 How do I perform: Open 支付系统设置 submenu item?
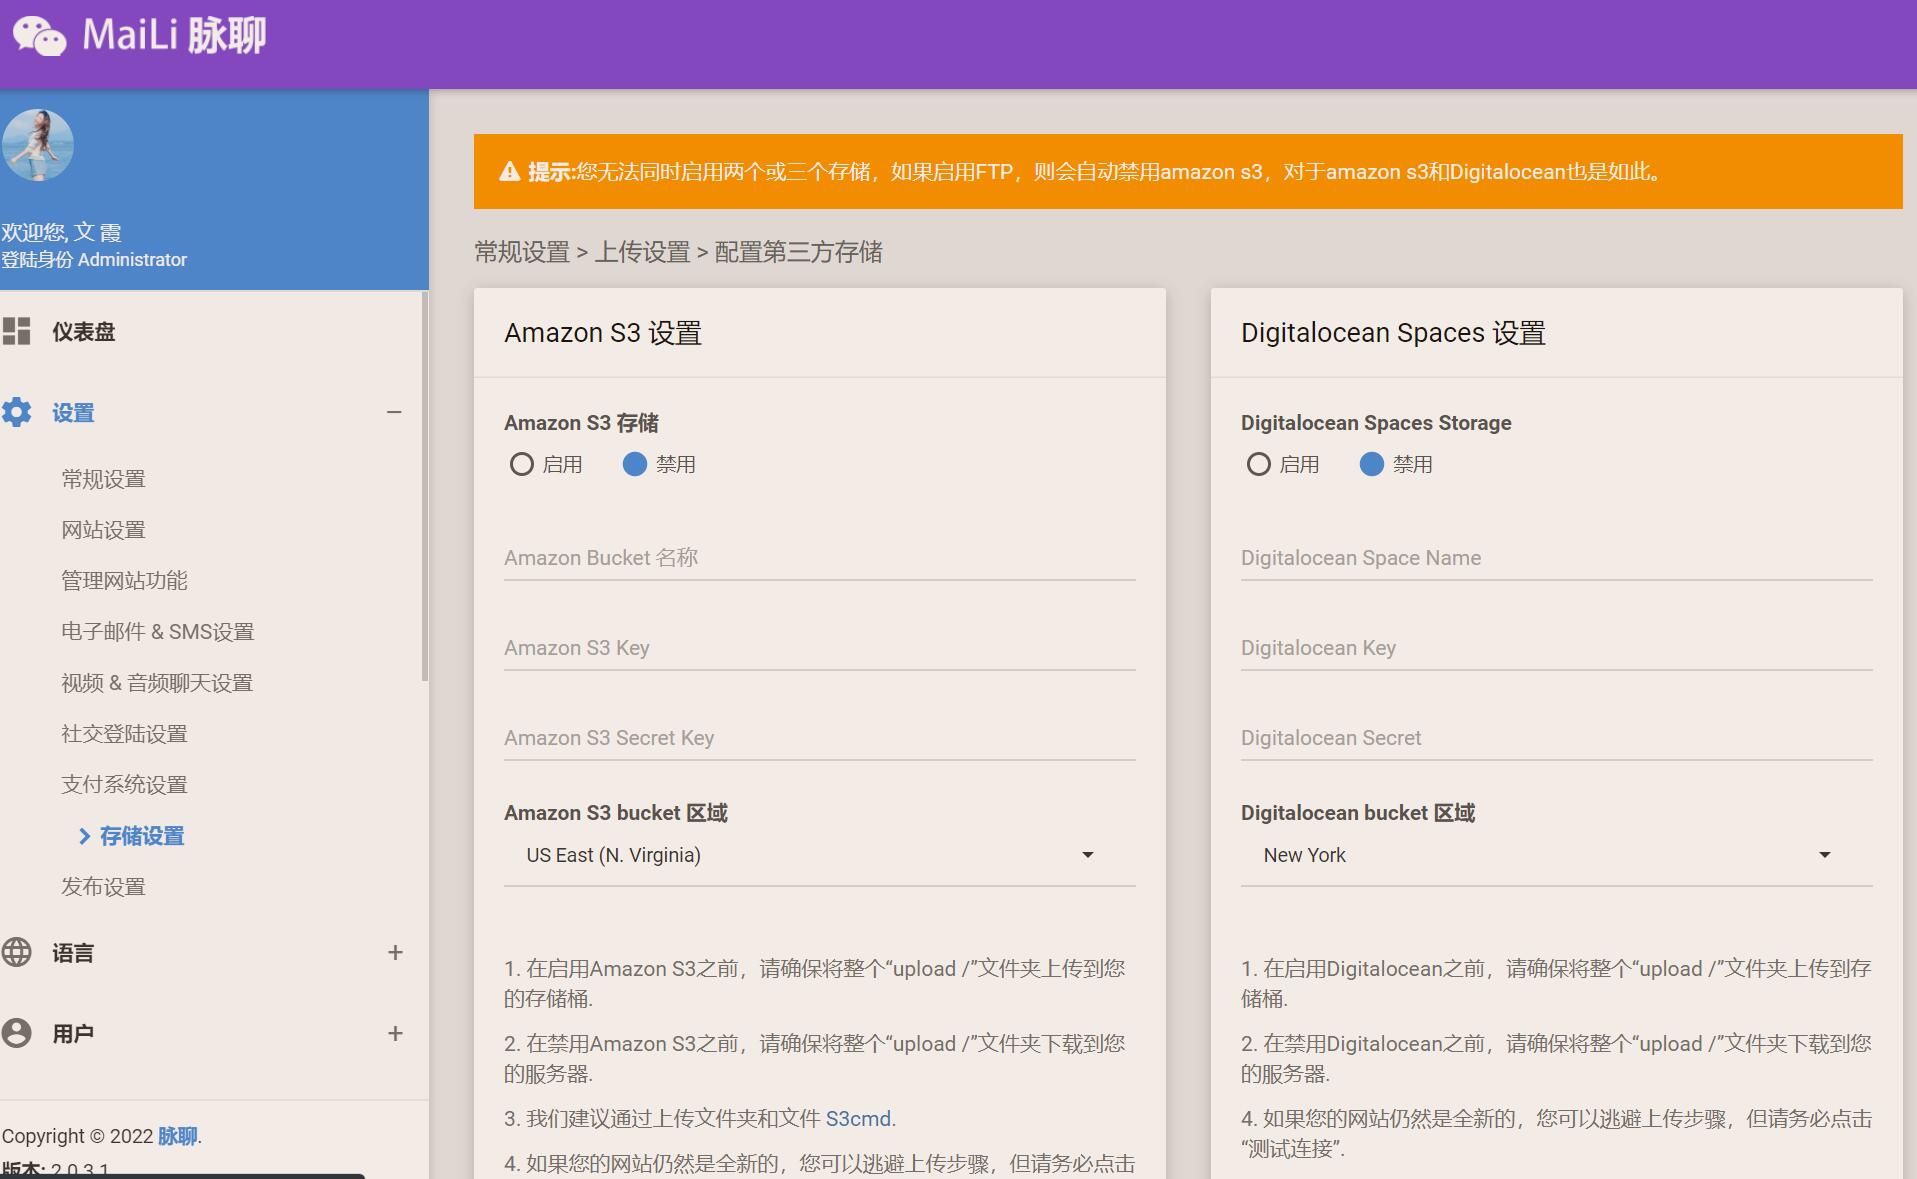125,785
